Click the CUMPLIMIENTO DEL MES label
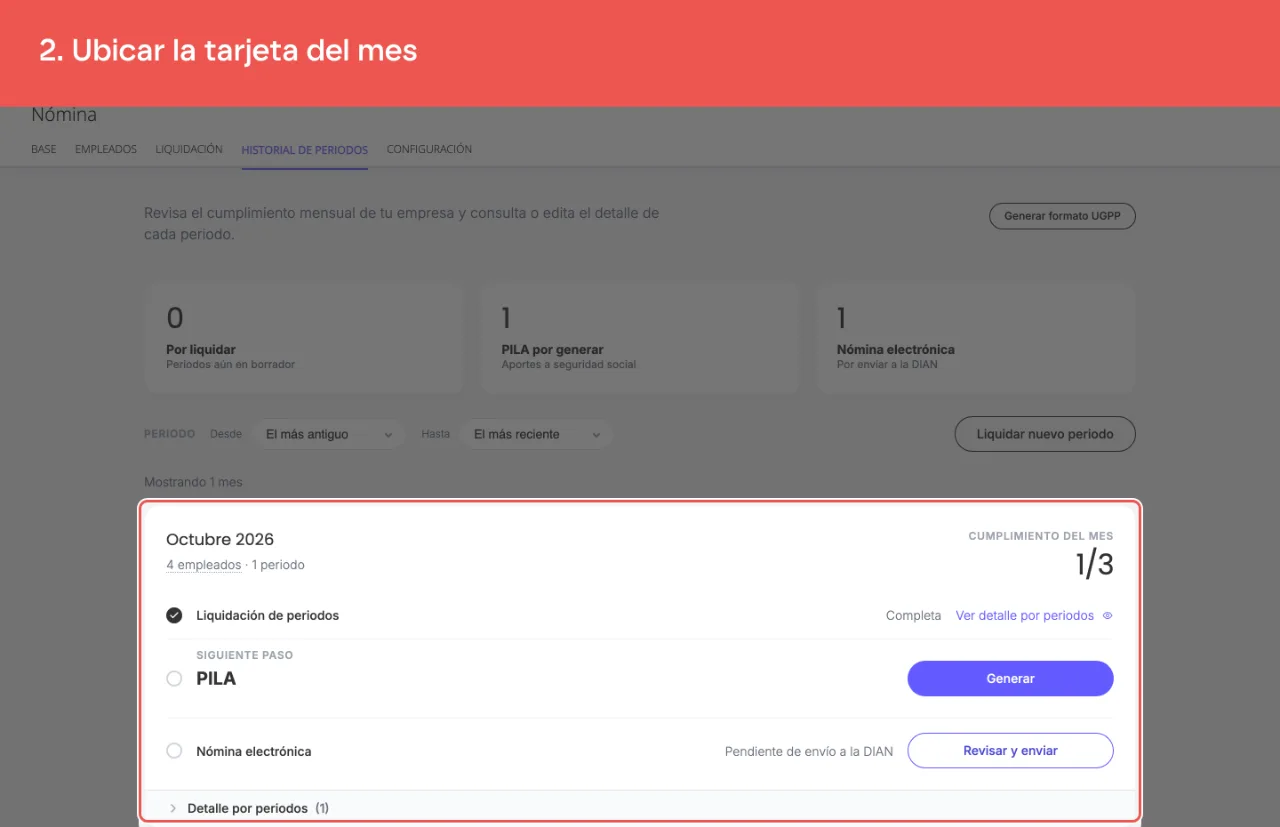Screen dimensions: 1280x827 1041,537
